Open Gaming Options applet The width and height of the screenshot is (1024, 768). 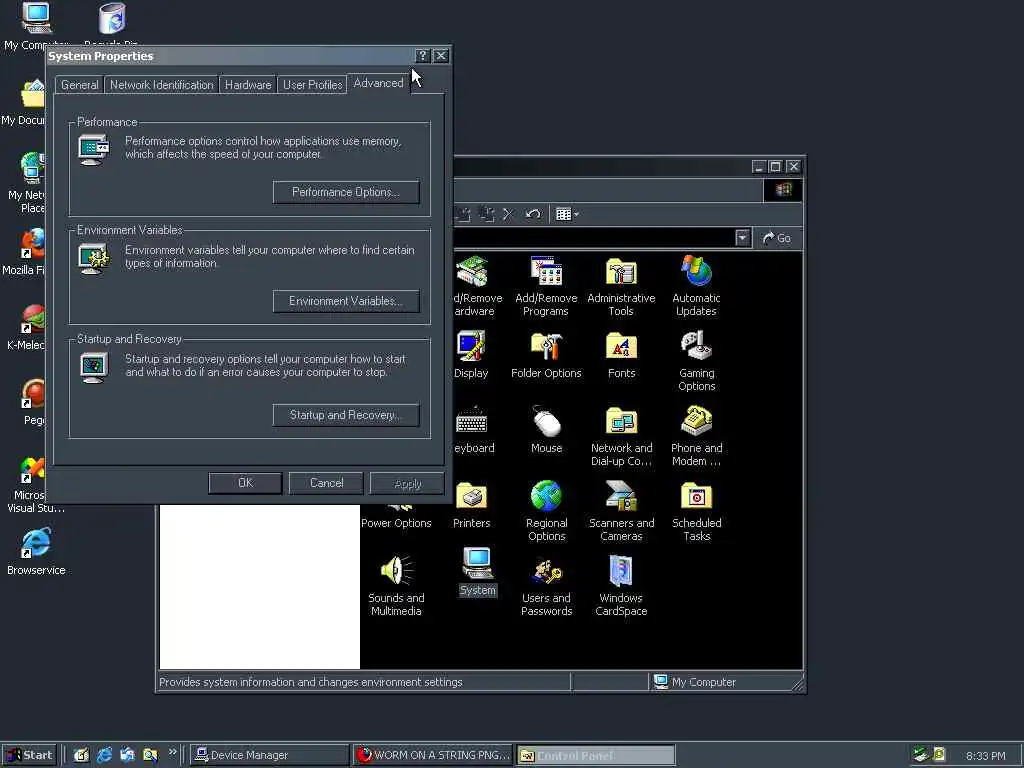tap(696, 361)
